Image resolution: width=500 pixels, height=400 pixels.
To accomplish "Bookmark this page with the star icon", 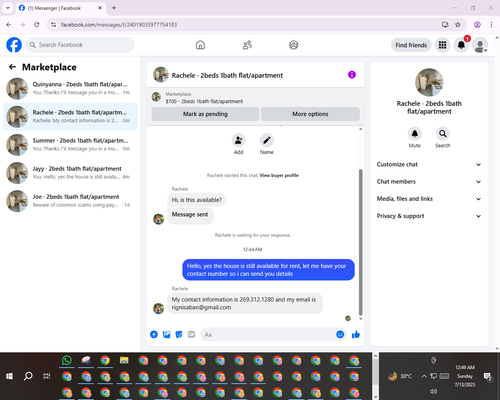I will pyautogui.click(x=458, y=25).
